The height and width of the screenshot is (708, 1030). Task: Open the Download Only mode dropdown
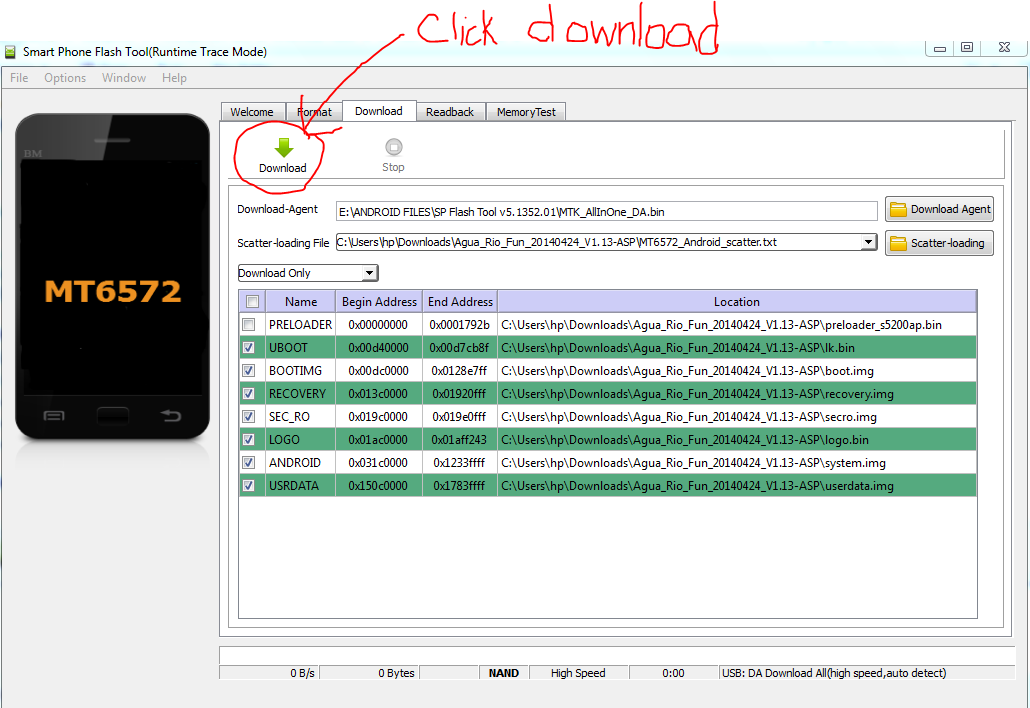pos(308,273)
